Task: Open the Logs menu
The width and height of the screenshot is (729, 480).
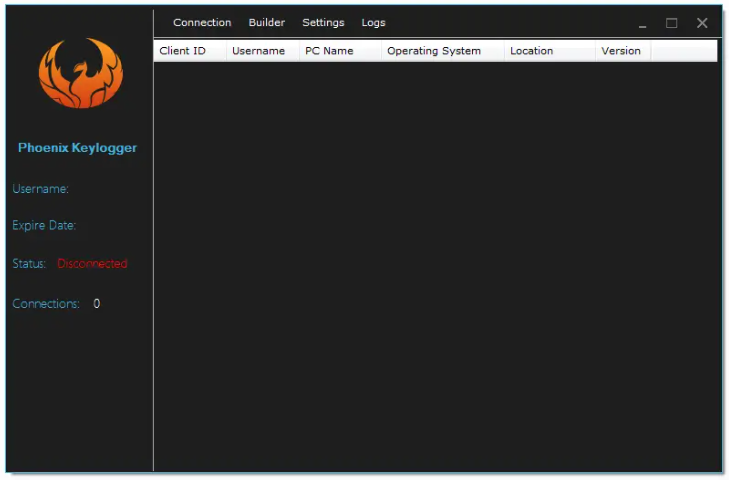Action: [373, 23]
